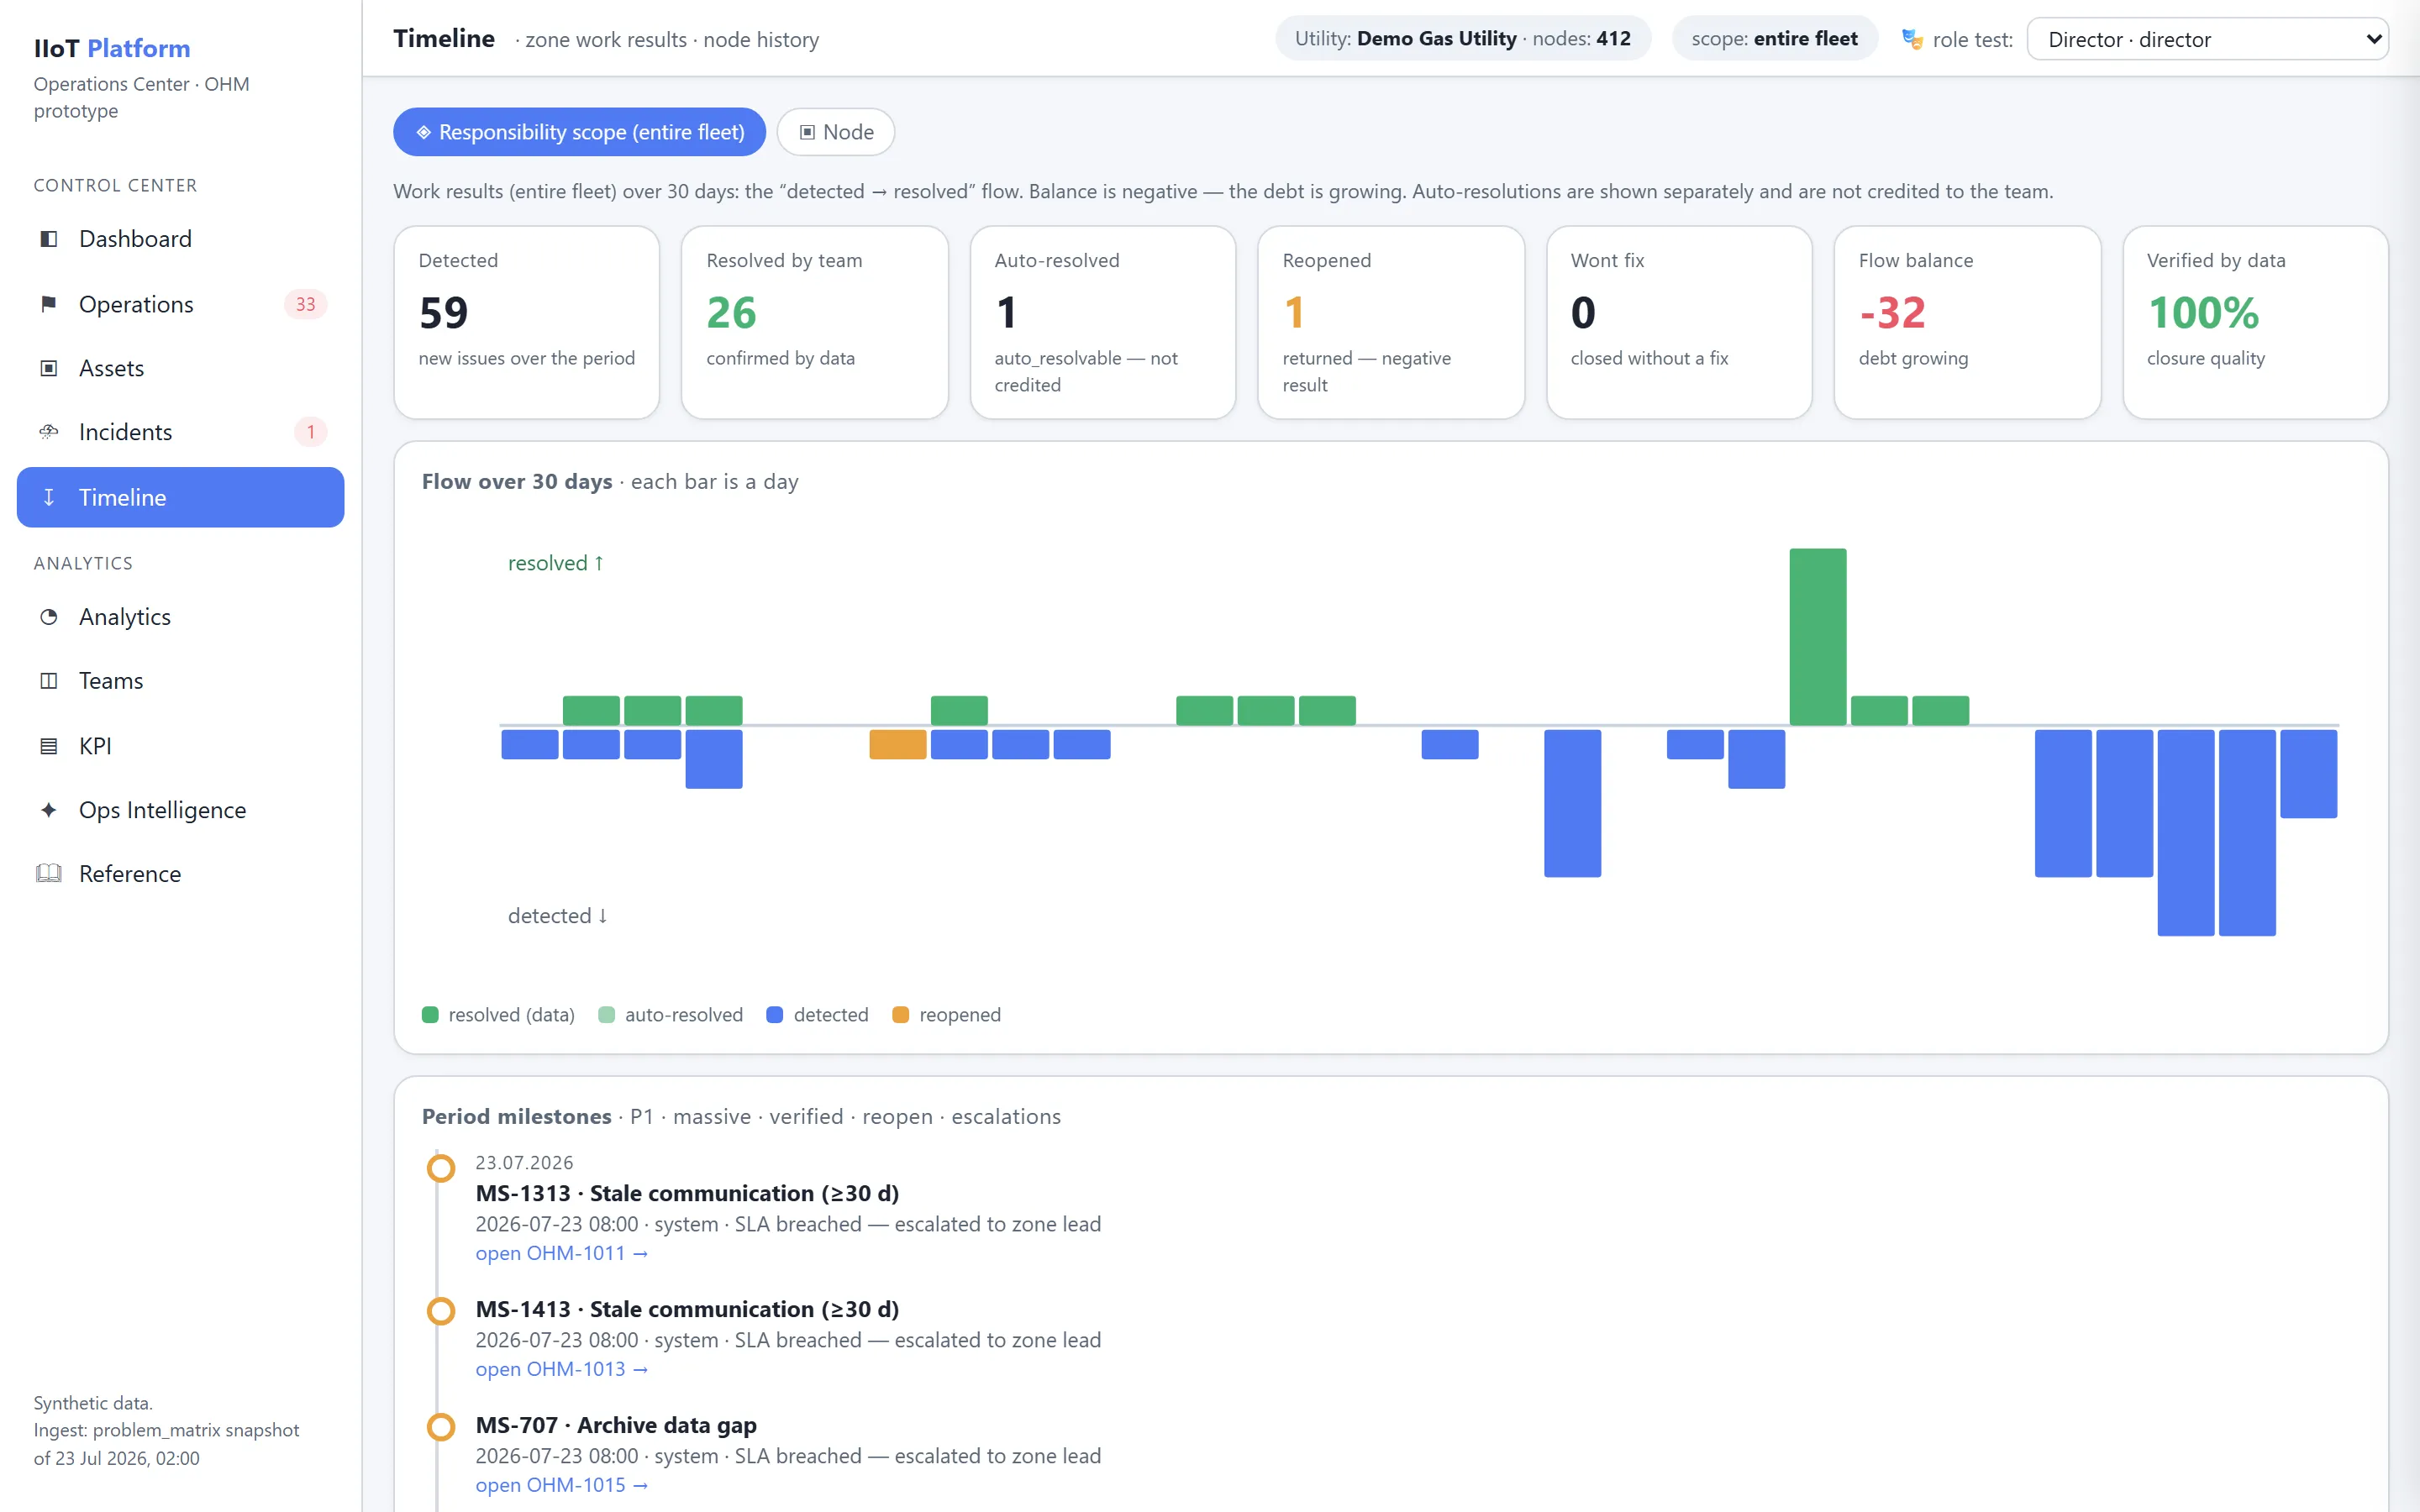Click the Reopened card
The width and height of the screenshot is (2420, 1512).
[x=1391, y=322]
